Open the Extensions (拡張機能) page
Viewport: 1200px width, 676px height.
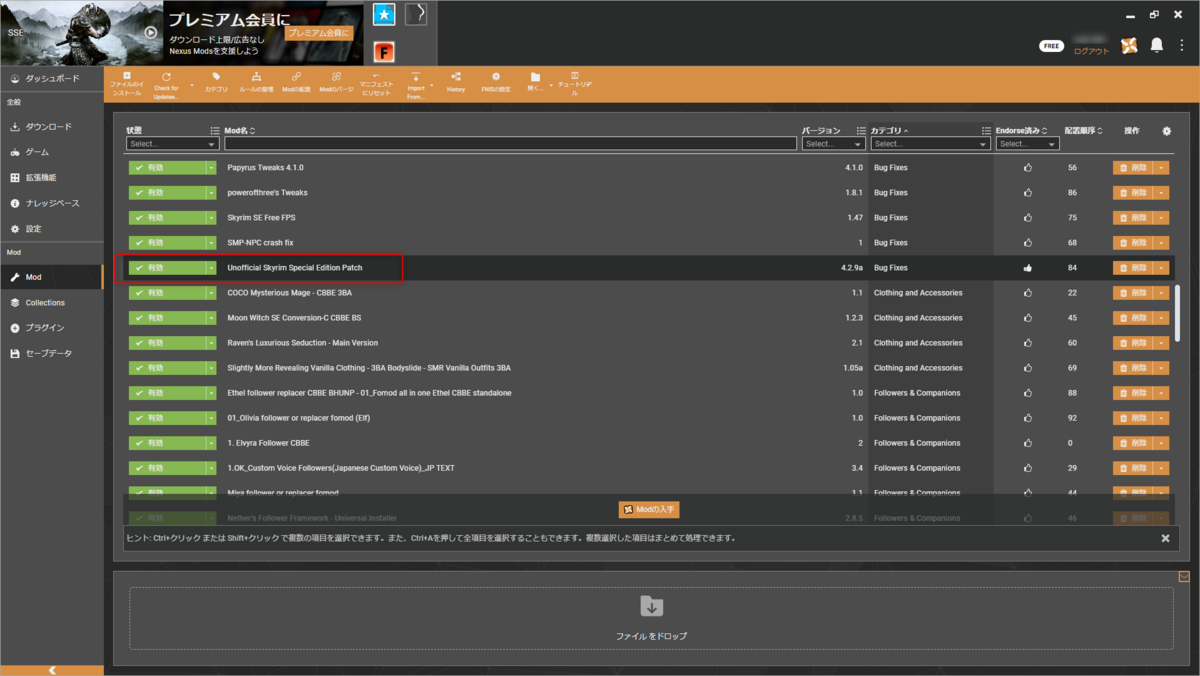[51, 177]
